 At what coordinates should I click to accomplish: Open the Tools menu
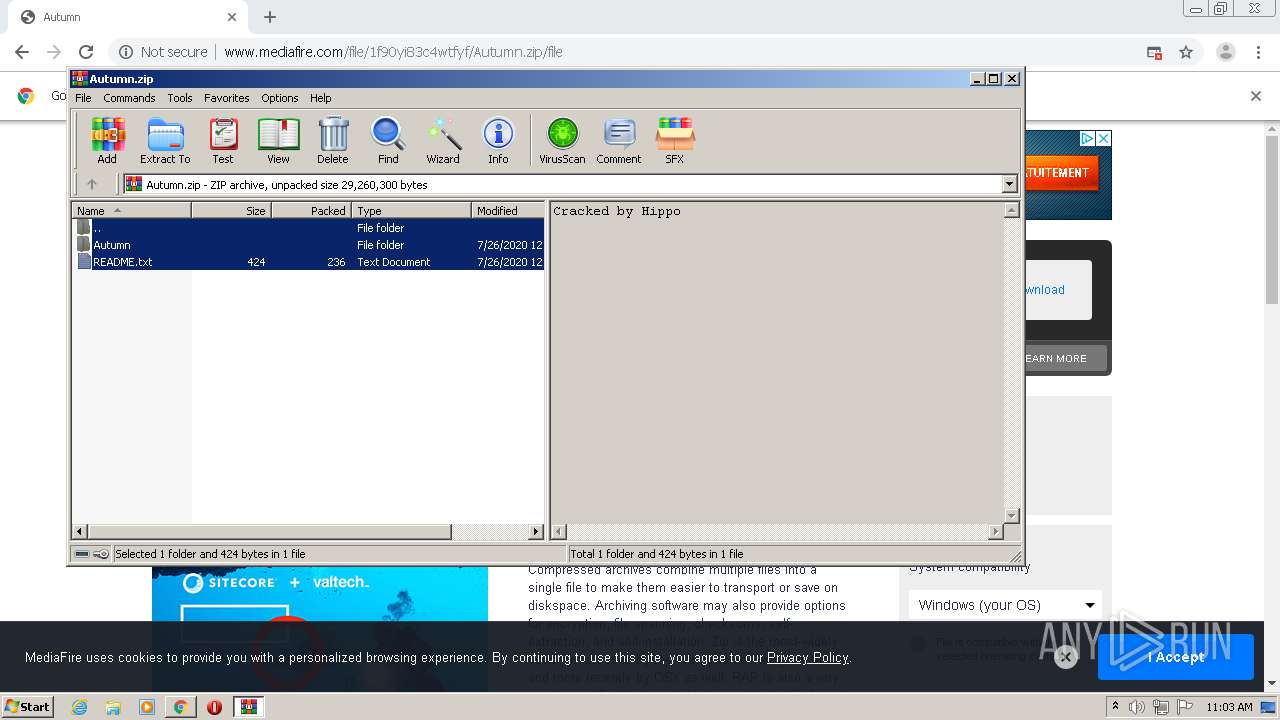tap(180, 98)
